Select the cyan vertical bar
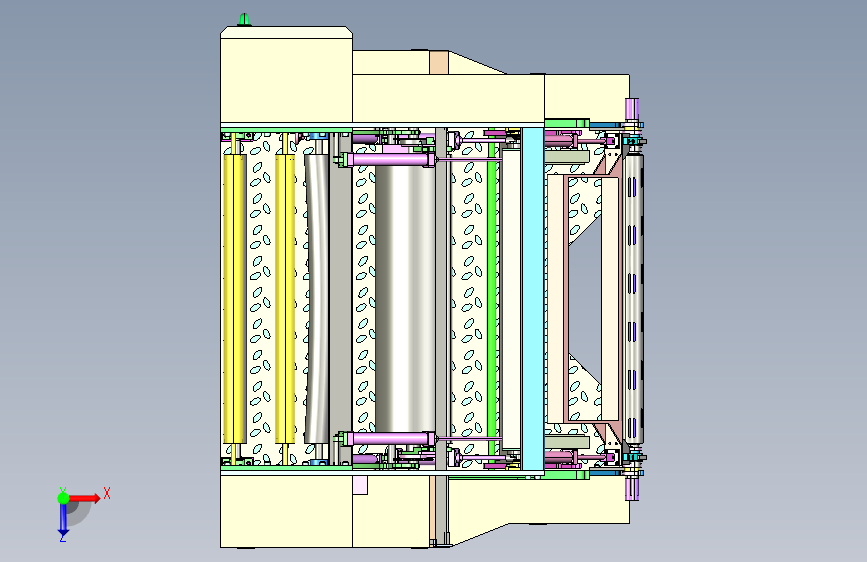This screenshot has height=562, width=867. pyautogui.click(x=533, y=299)
